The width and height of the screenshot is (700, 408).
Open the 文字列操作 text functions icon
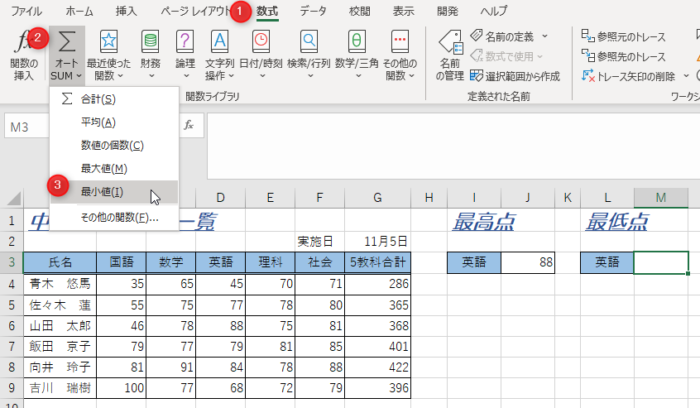click(x=221, y=43)
